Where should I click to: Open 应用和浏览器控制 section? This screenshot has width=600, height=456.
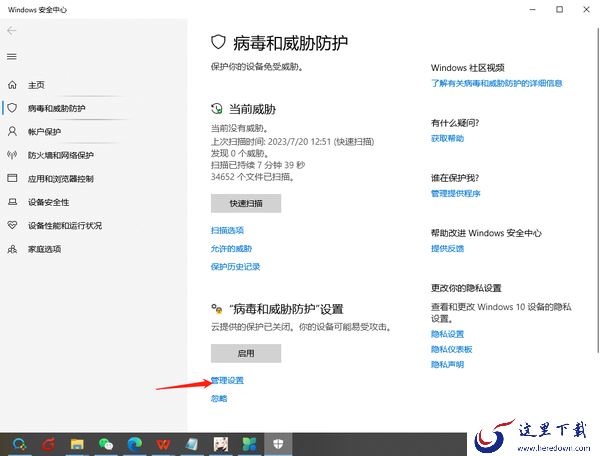tap(60, 179)
